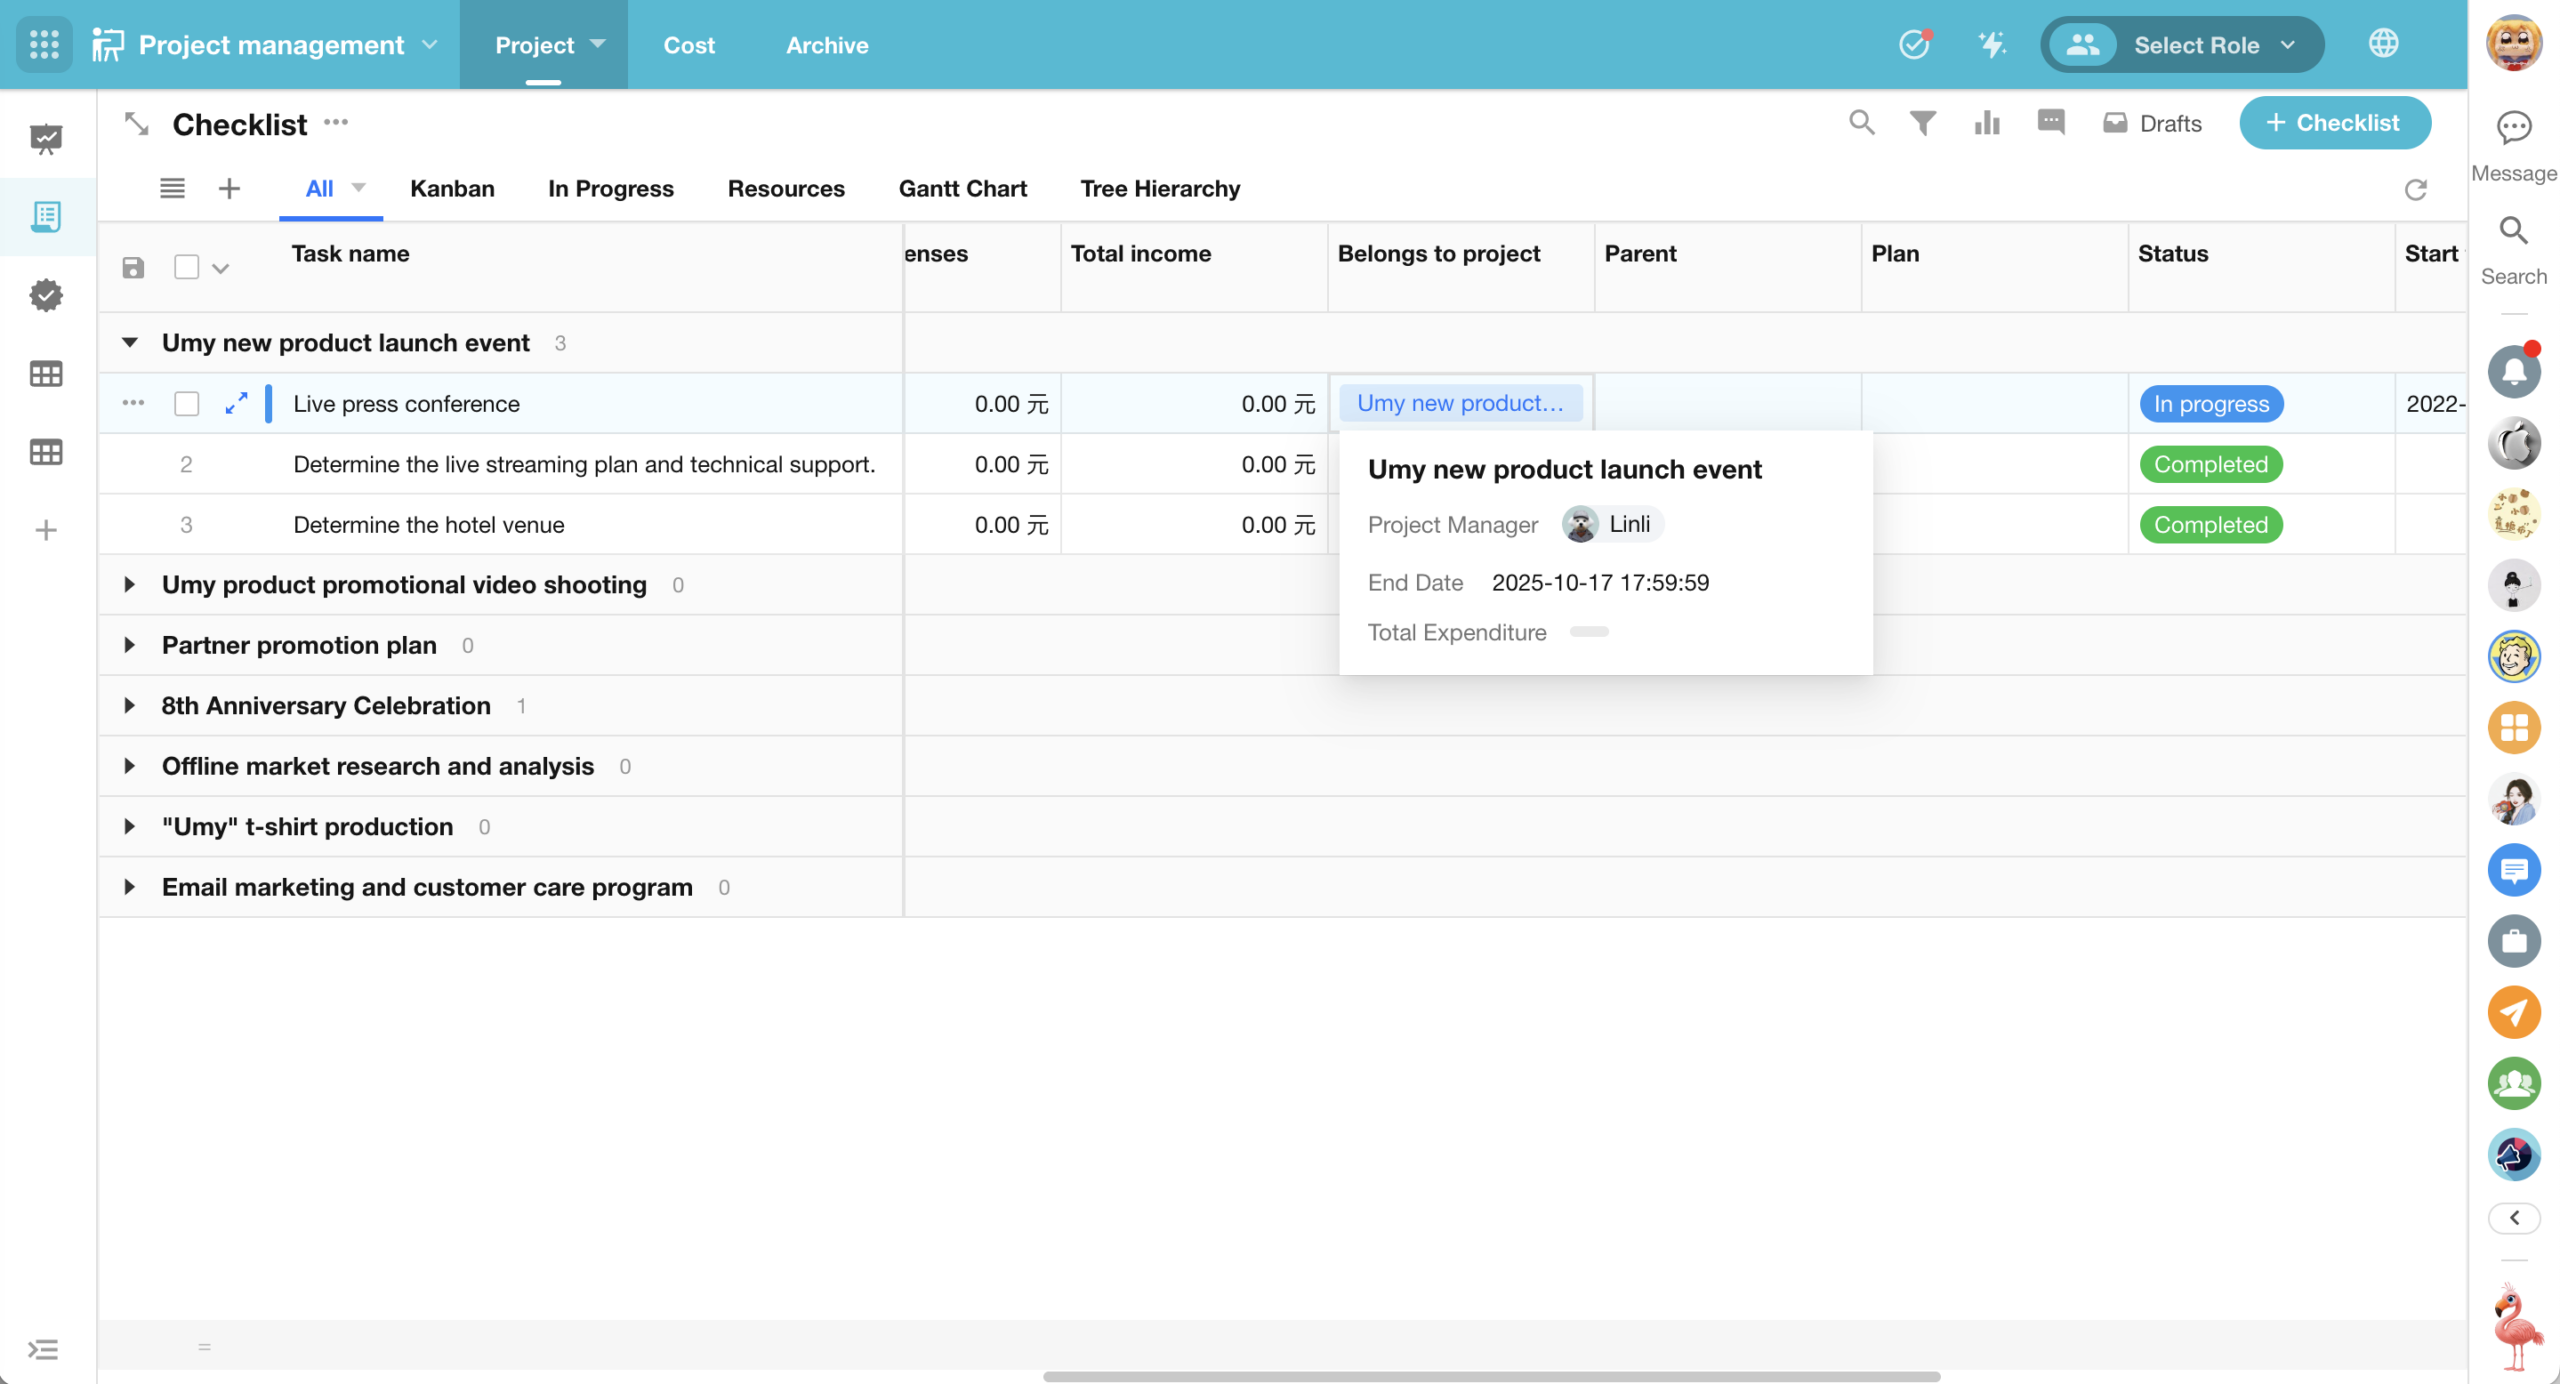The image size is (2560, 1384).
Task: Switch to the Kanban view tab
Action: pos(452,188)
